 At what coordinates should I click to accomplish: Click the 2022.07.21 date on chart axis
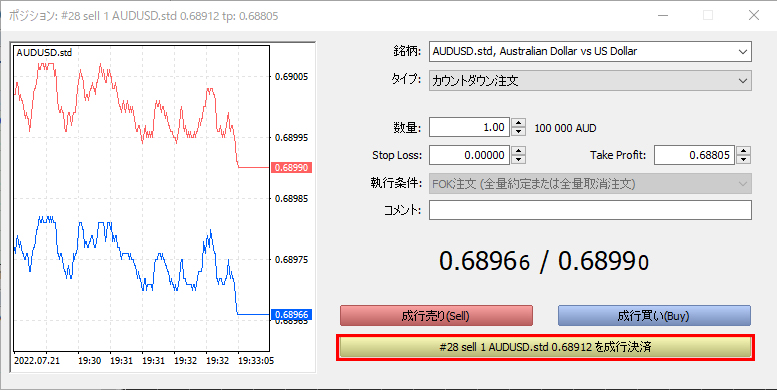tap(37, 361)
